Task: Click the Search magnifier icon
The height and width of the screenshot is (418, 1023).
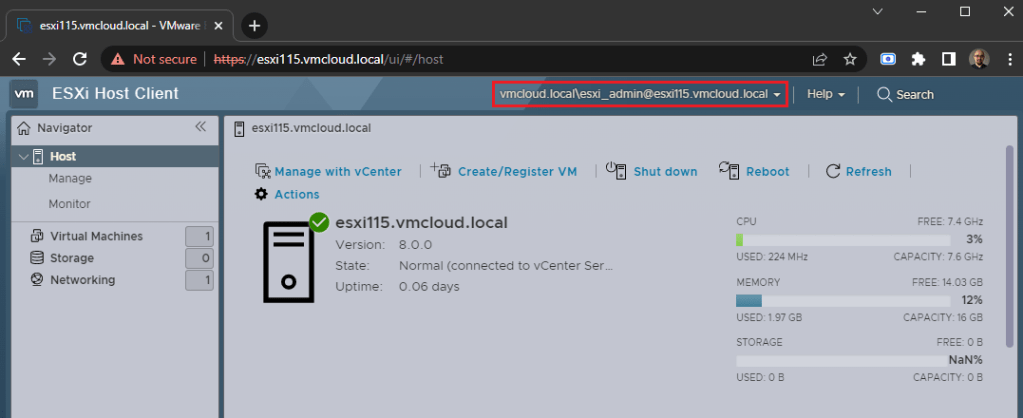Action: (884, 94)
